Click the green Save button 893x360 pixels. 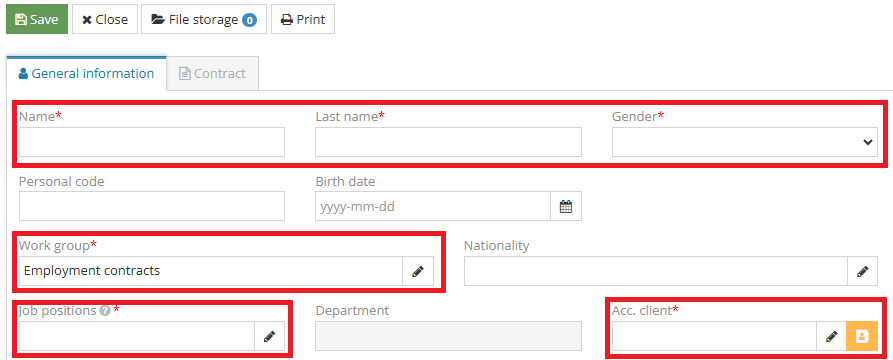click(x=37, y=19)
